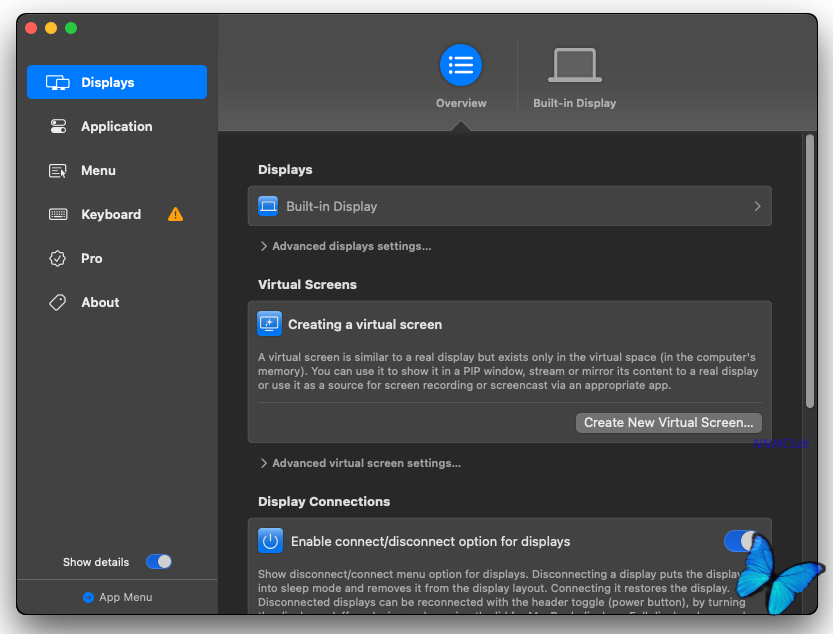
Task: Select Displays in the sidebar
Action: click(x=116, y=83)
